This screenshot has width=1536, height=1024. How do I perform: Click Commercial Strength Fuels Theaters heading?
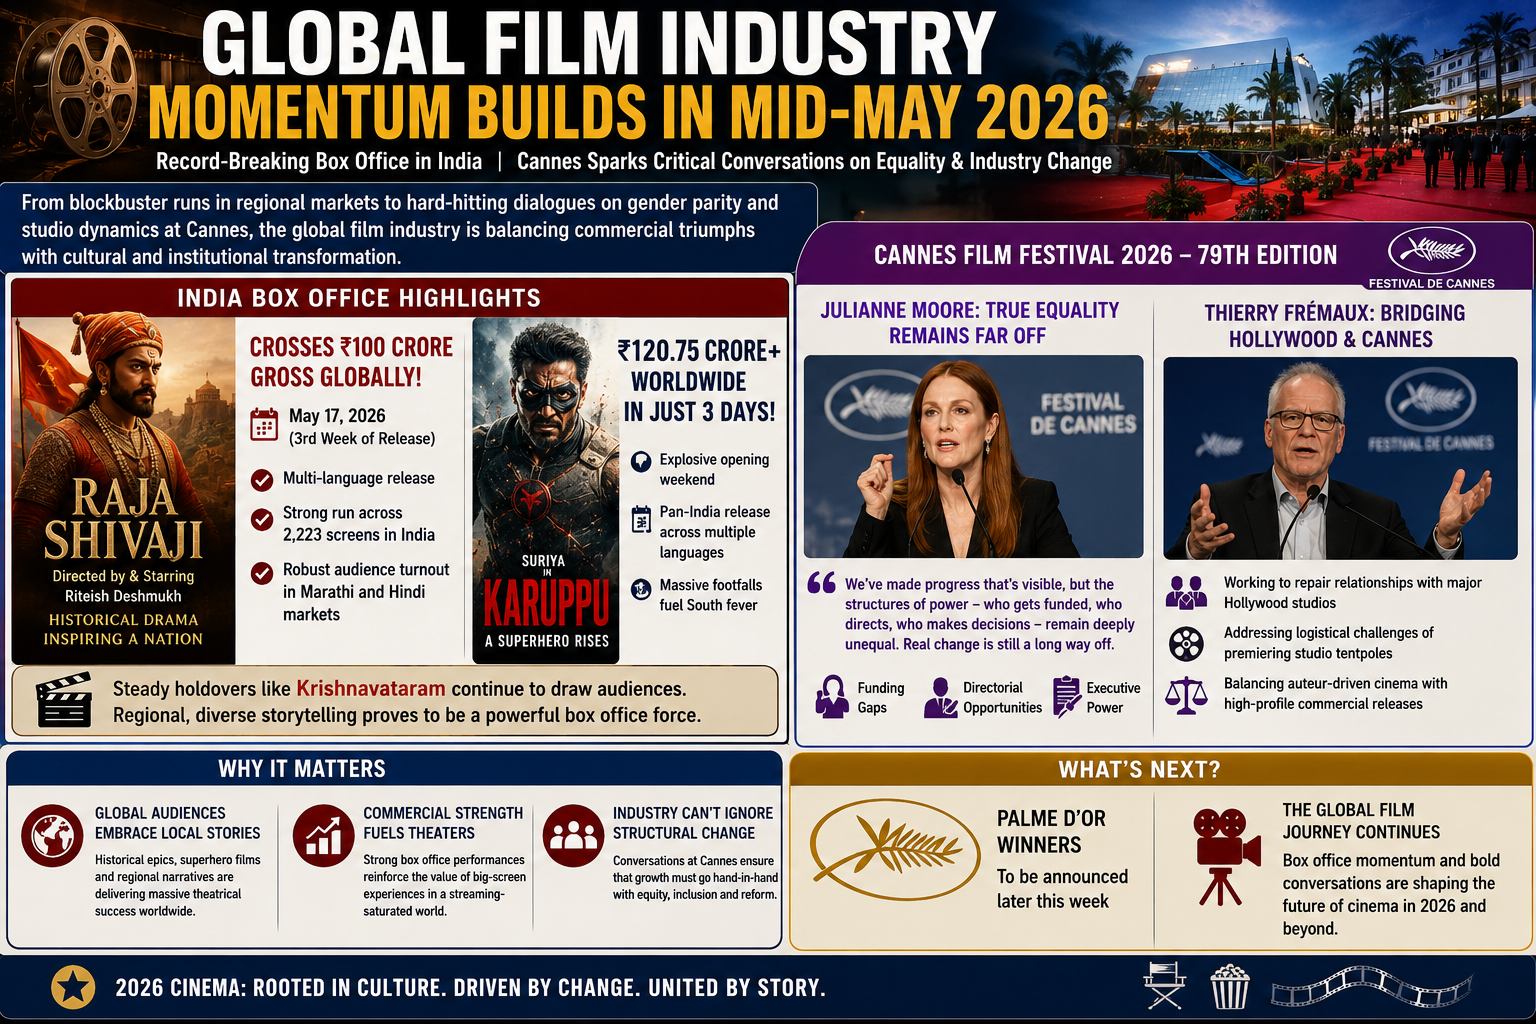(x=443, y=823)
